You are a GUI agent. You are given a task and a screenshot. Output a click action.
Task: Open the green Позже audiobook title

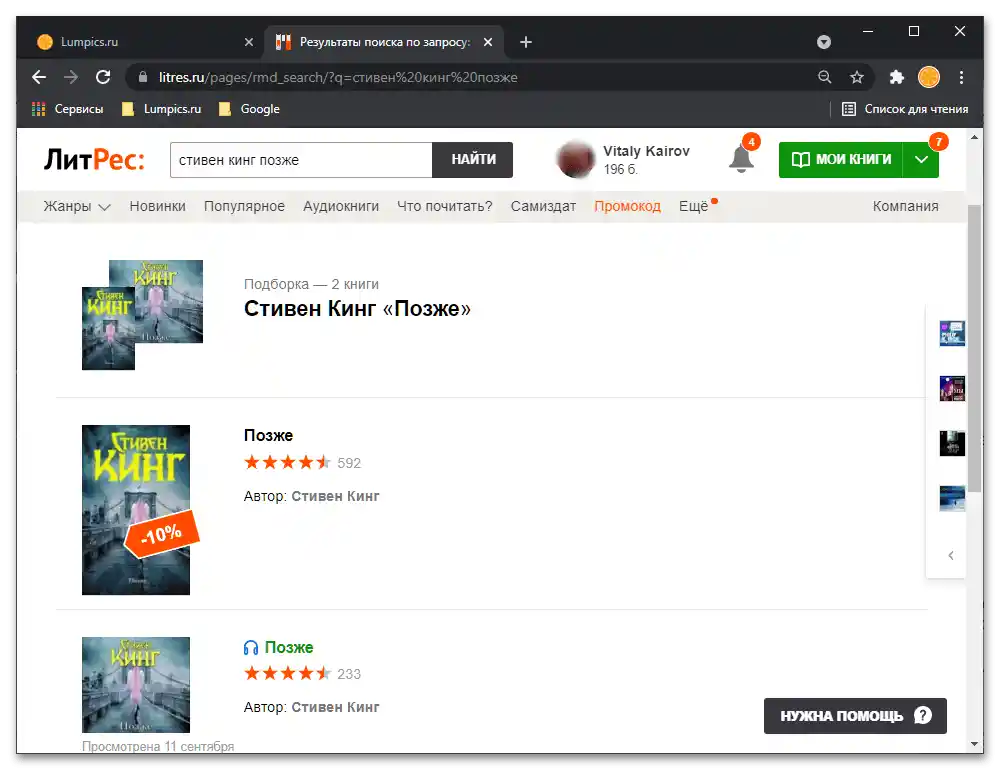[289, 648]
